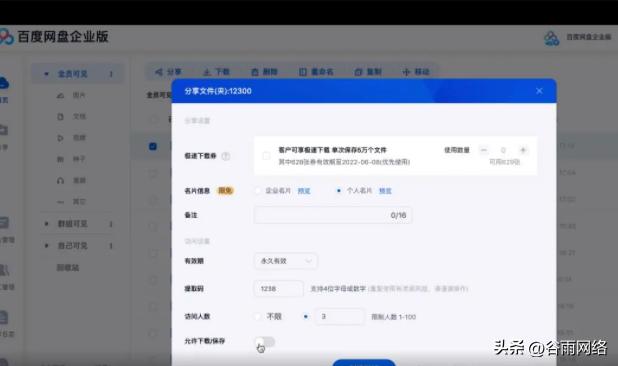618x366 pixels.
Task: Click the 访问人数 number field showing 3
Action: pyautogui.click(x=339, y=316)
